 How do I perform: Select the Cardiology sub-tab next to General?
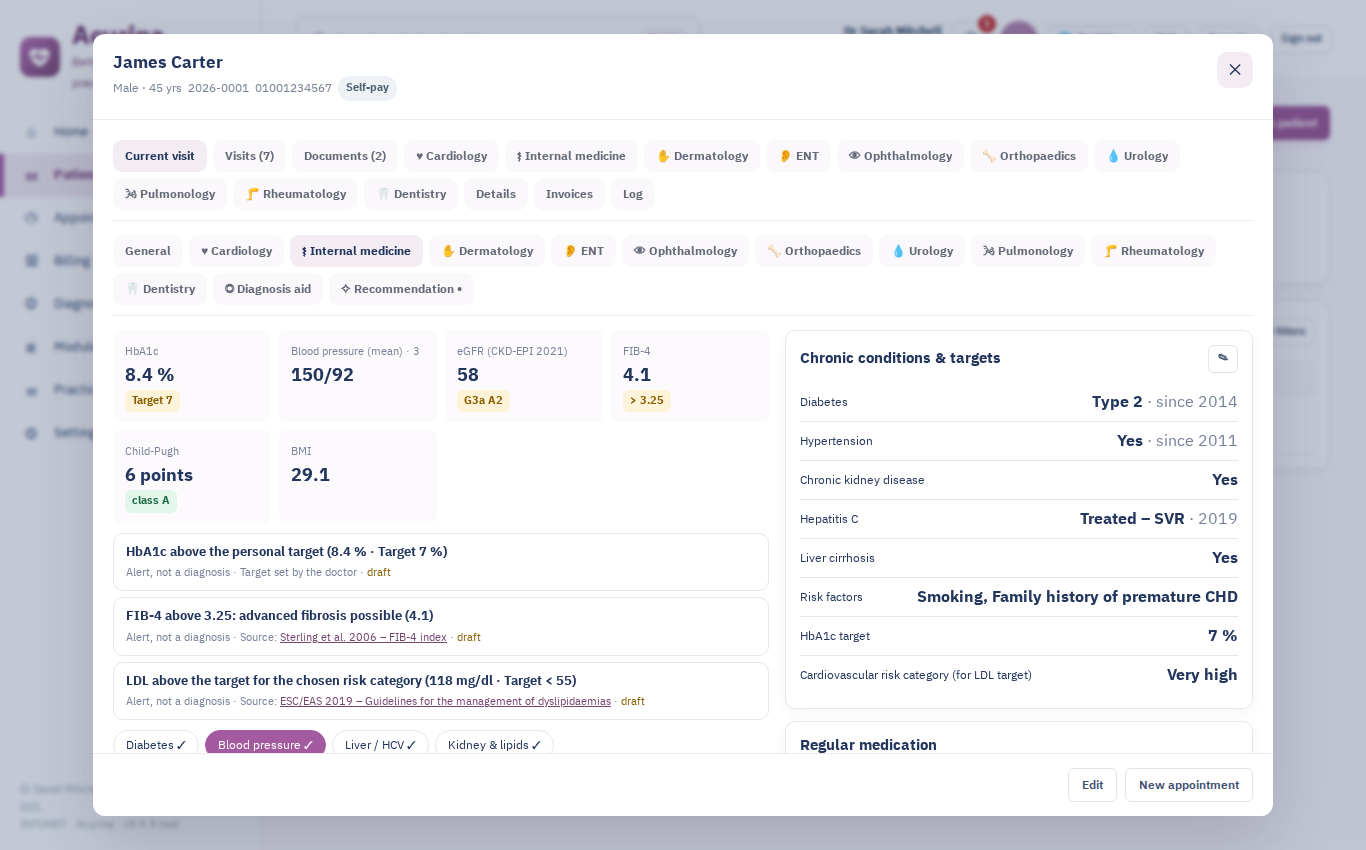(236, 251)
